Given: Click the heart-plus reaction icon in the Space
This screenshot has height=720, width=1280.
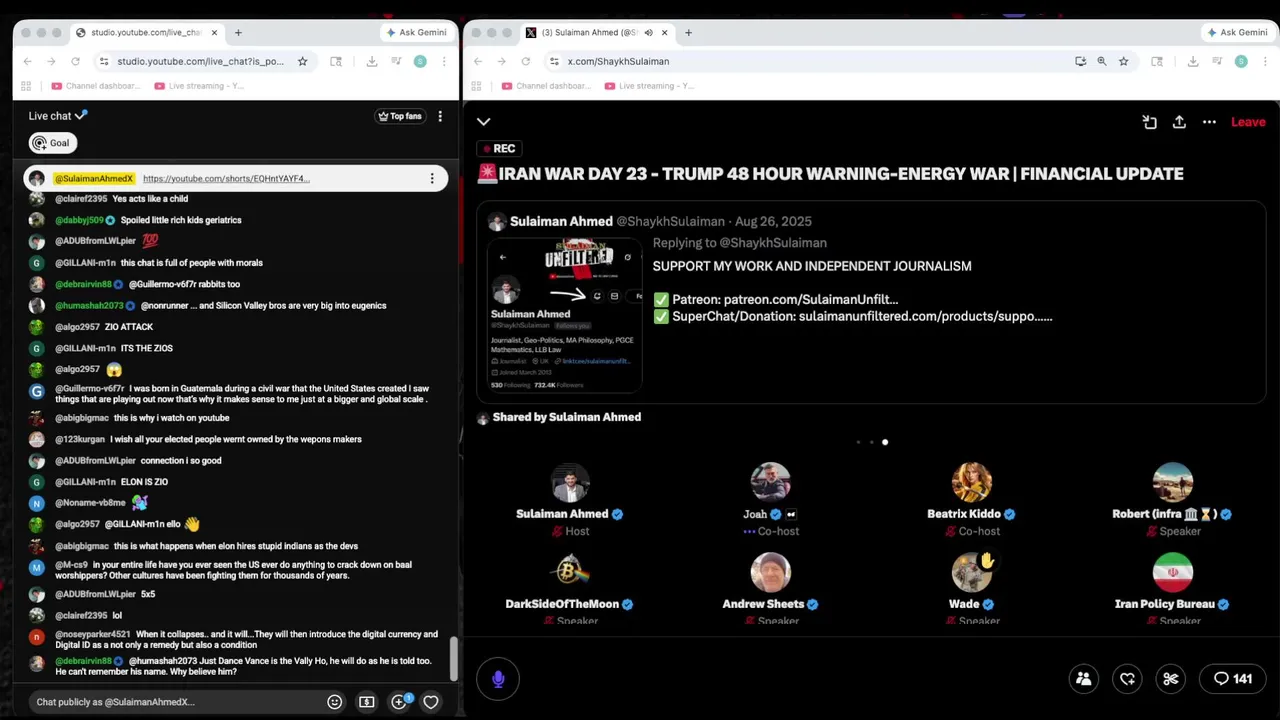Looking at the screenshot, I should coord(1127,679).
